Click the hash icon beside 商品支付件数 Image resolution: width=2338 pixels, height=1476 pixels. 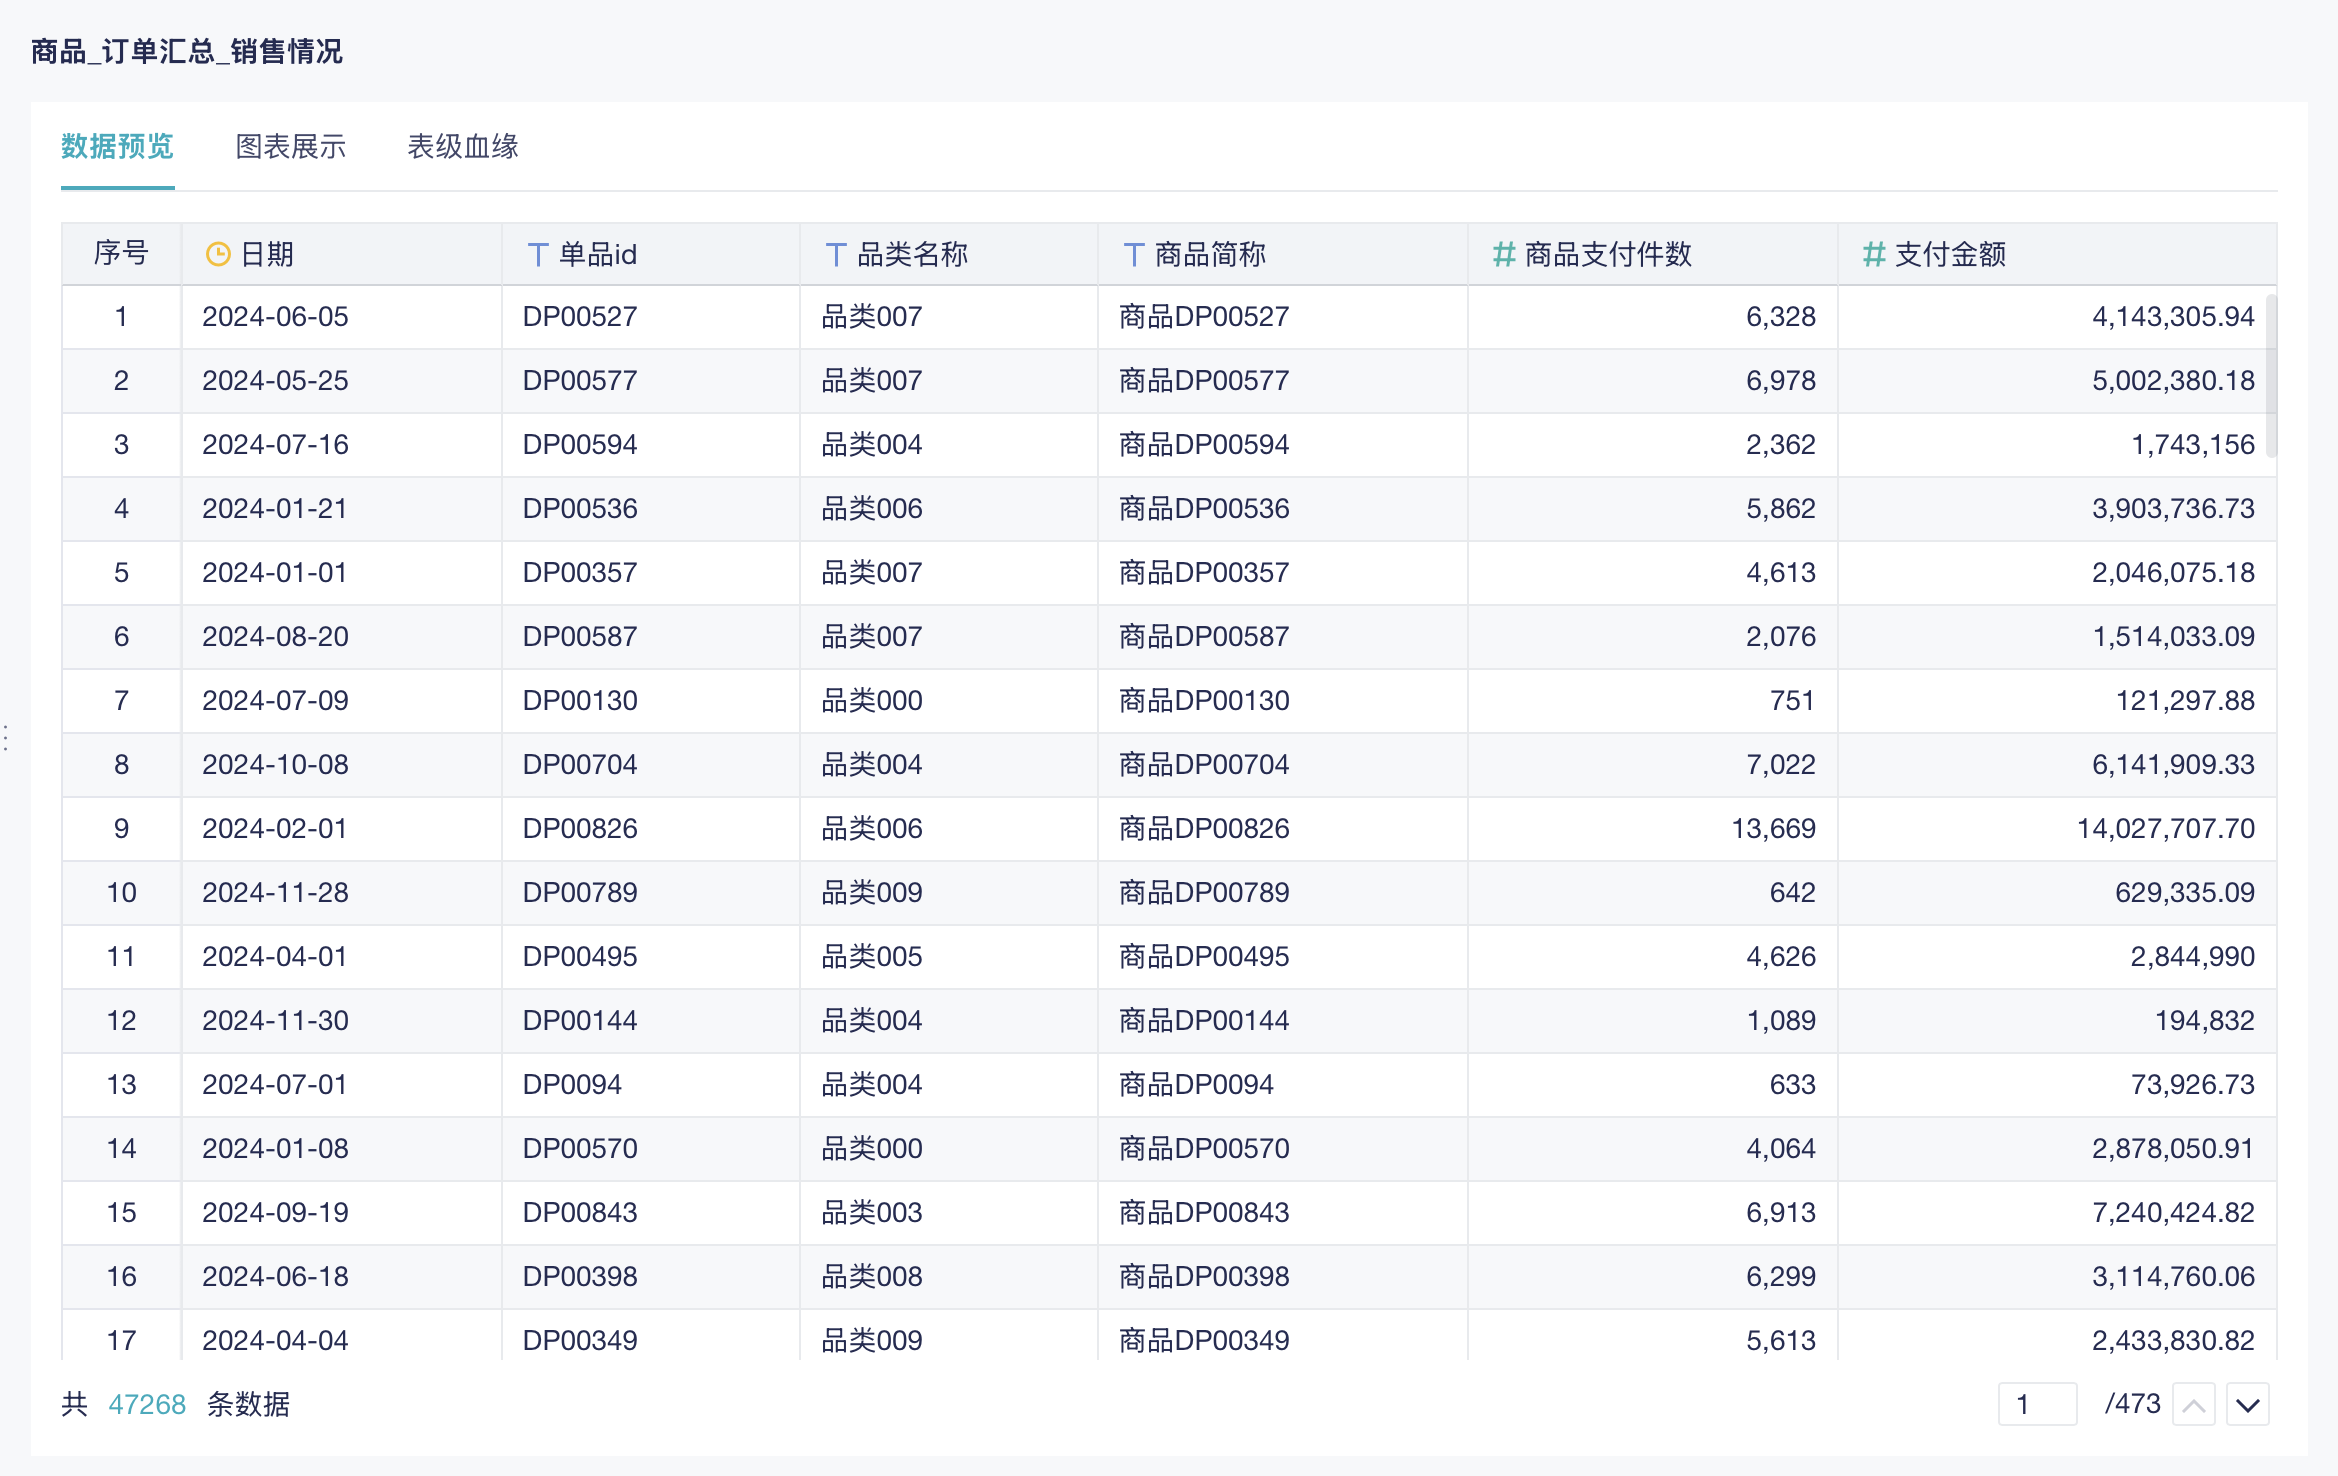coord(1503,254)
